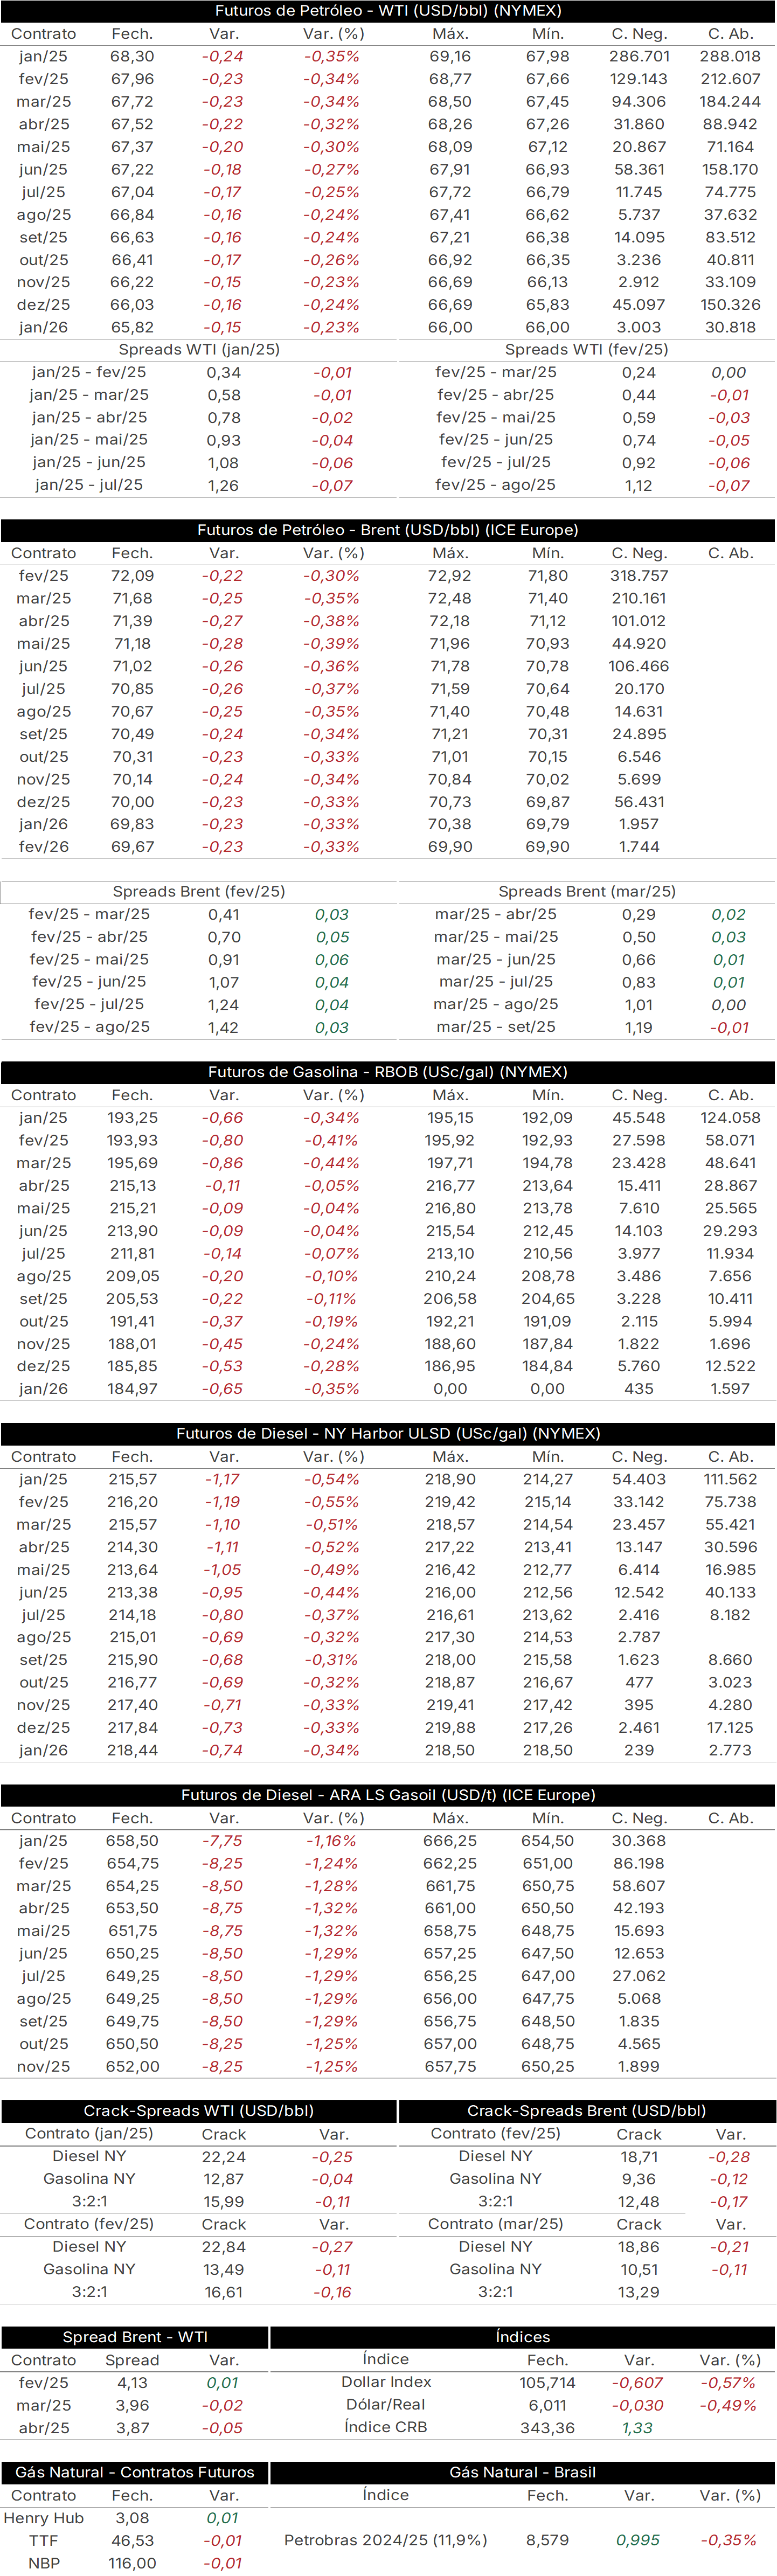Click the ARA LS Gasoil header bar

click(388, 1795)
